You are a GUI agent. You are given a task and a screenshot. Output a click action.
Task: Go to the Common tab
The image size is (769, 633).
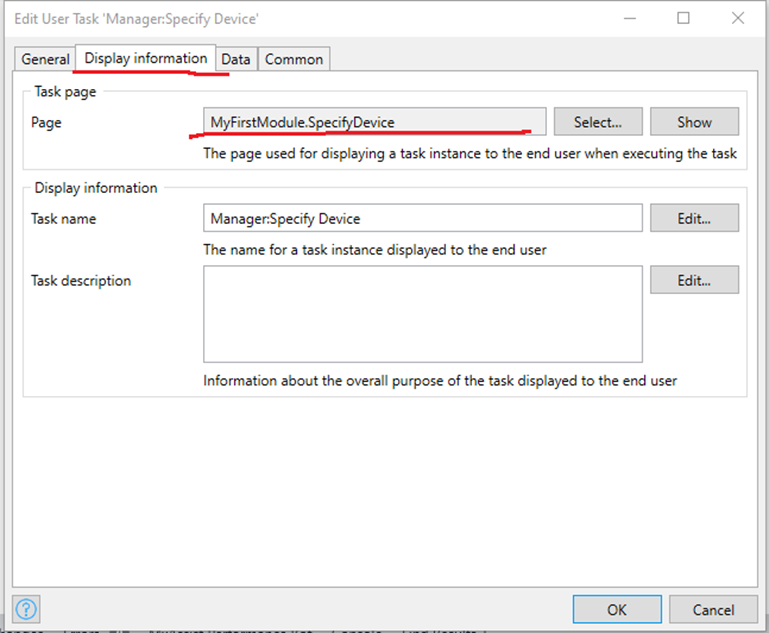click(x=294, y=59)
